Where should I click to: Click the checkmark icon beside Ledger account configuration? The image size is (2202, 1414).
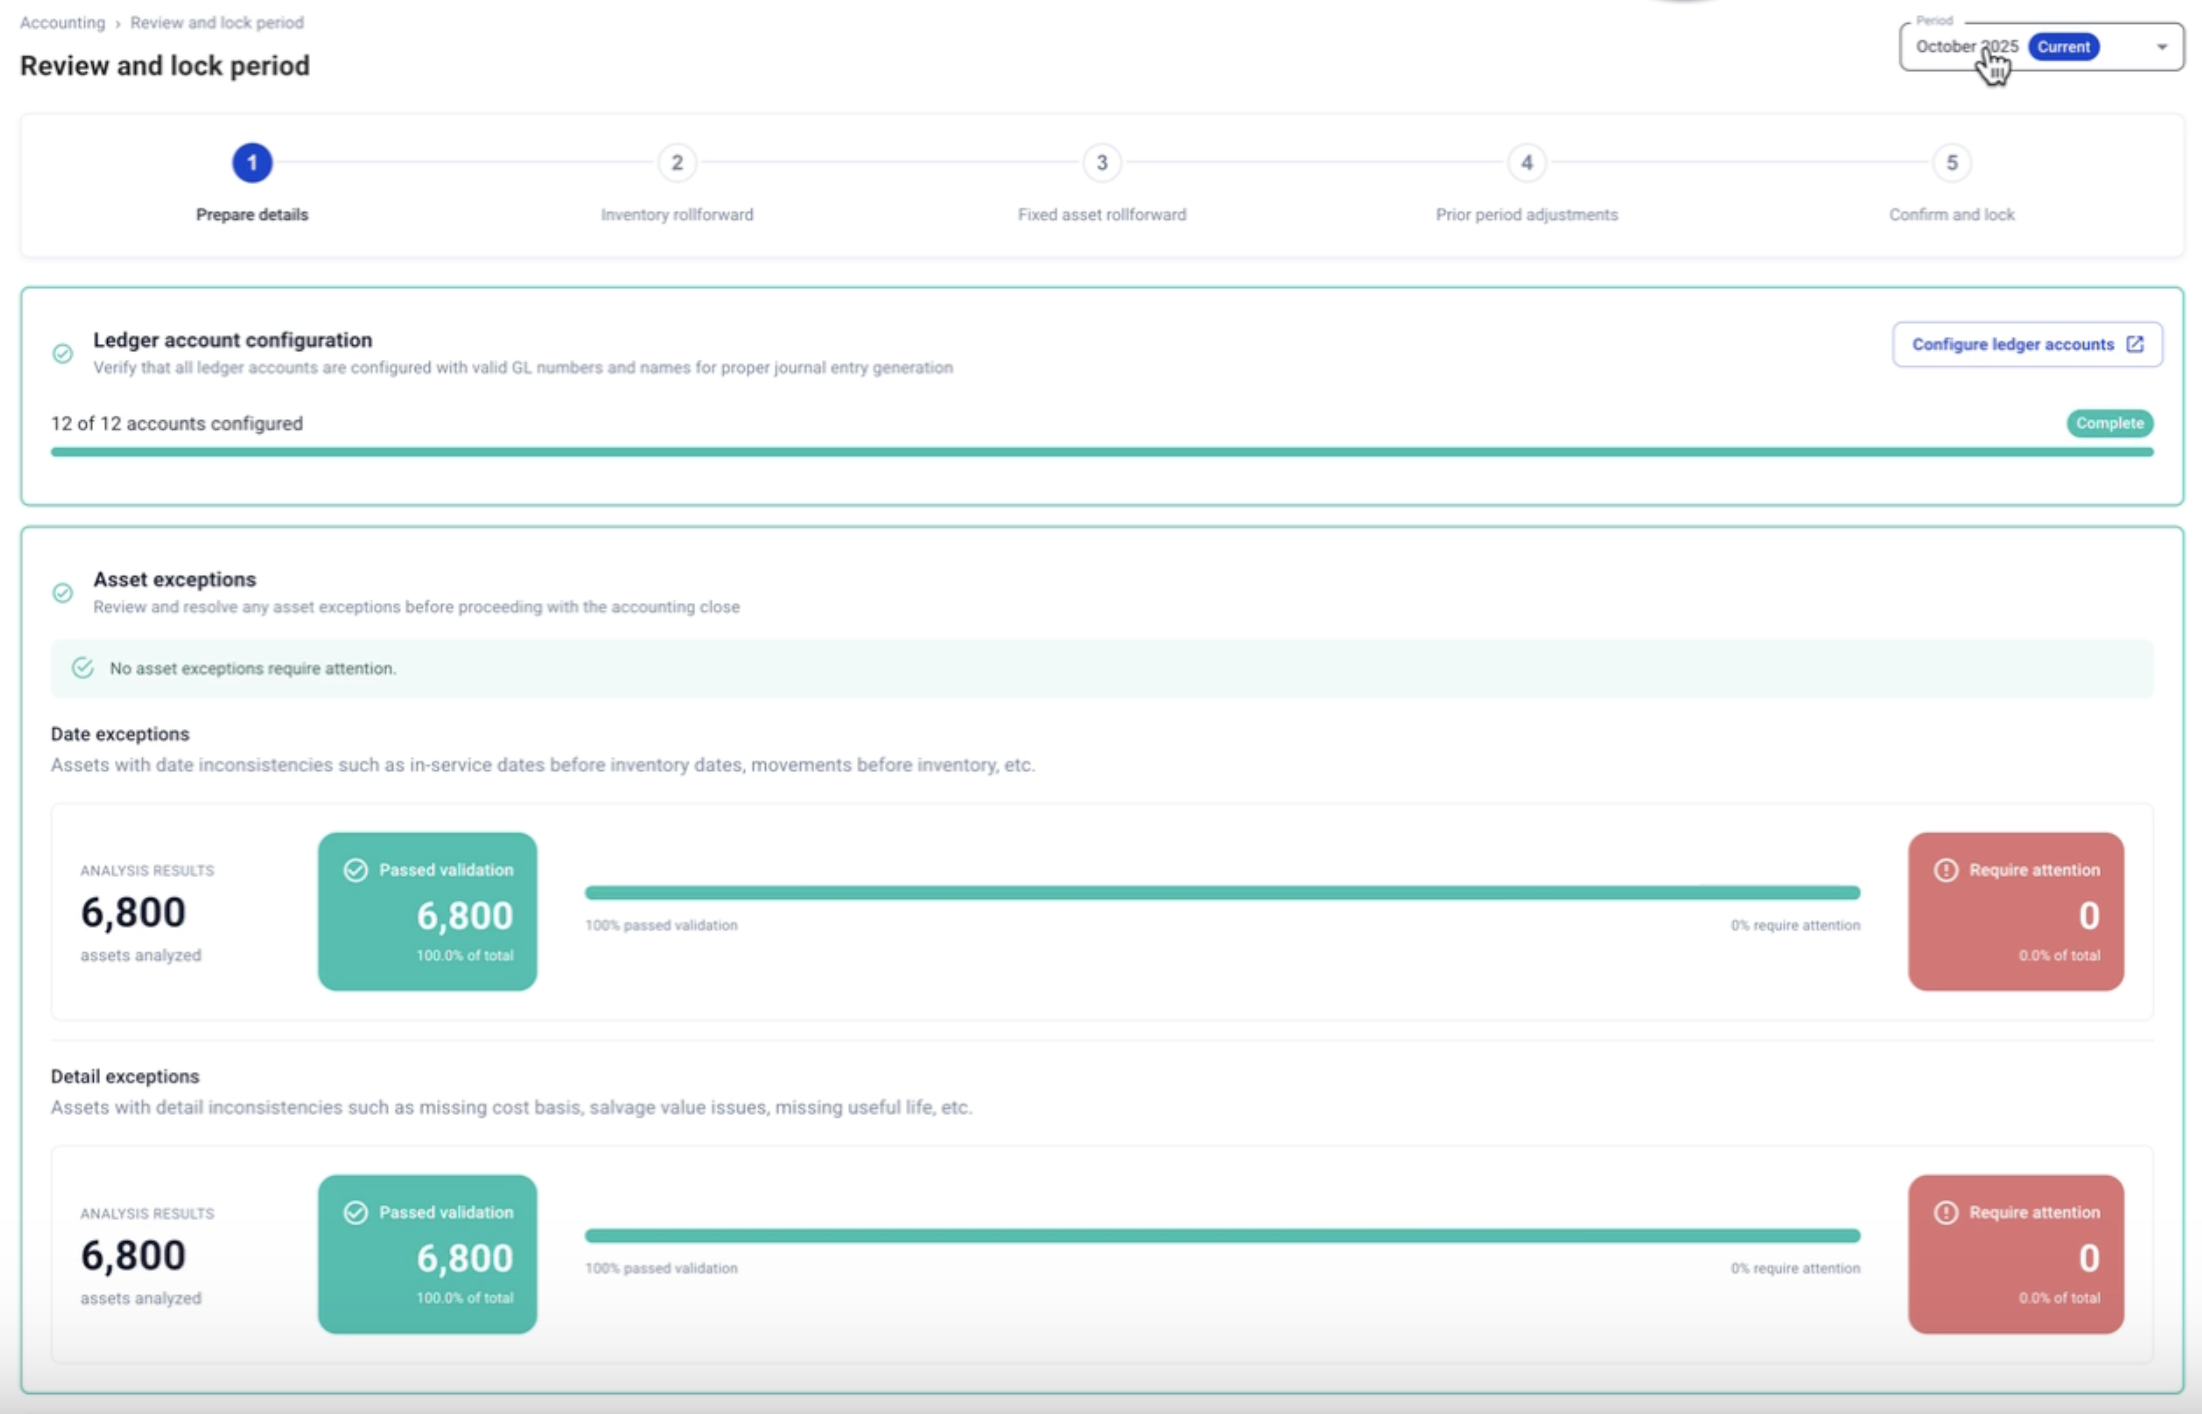pos(62,354)
